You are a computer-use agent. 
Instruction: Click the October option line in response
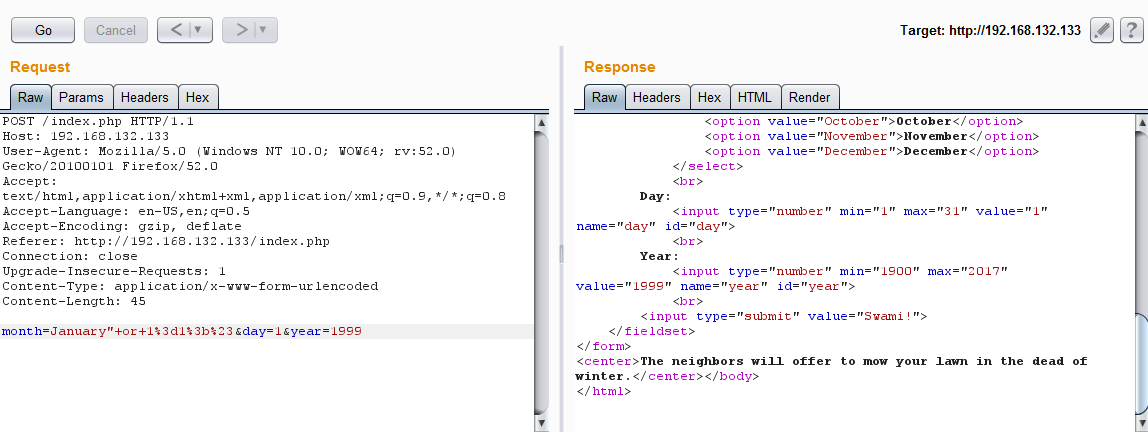[x=864, y=122]
